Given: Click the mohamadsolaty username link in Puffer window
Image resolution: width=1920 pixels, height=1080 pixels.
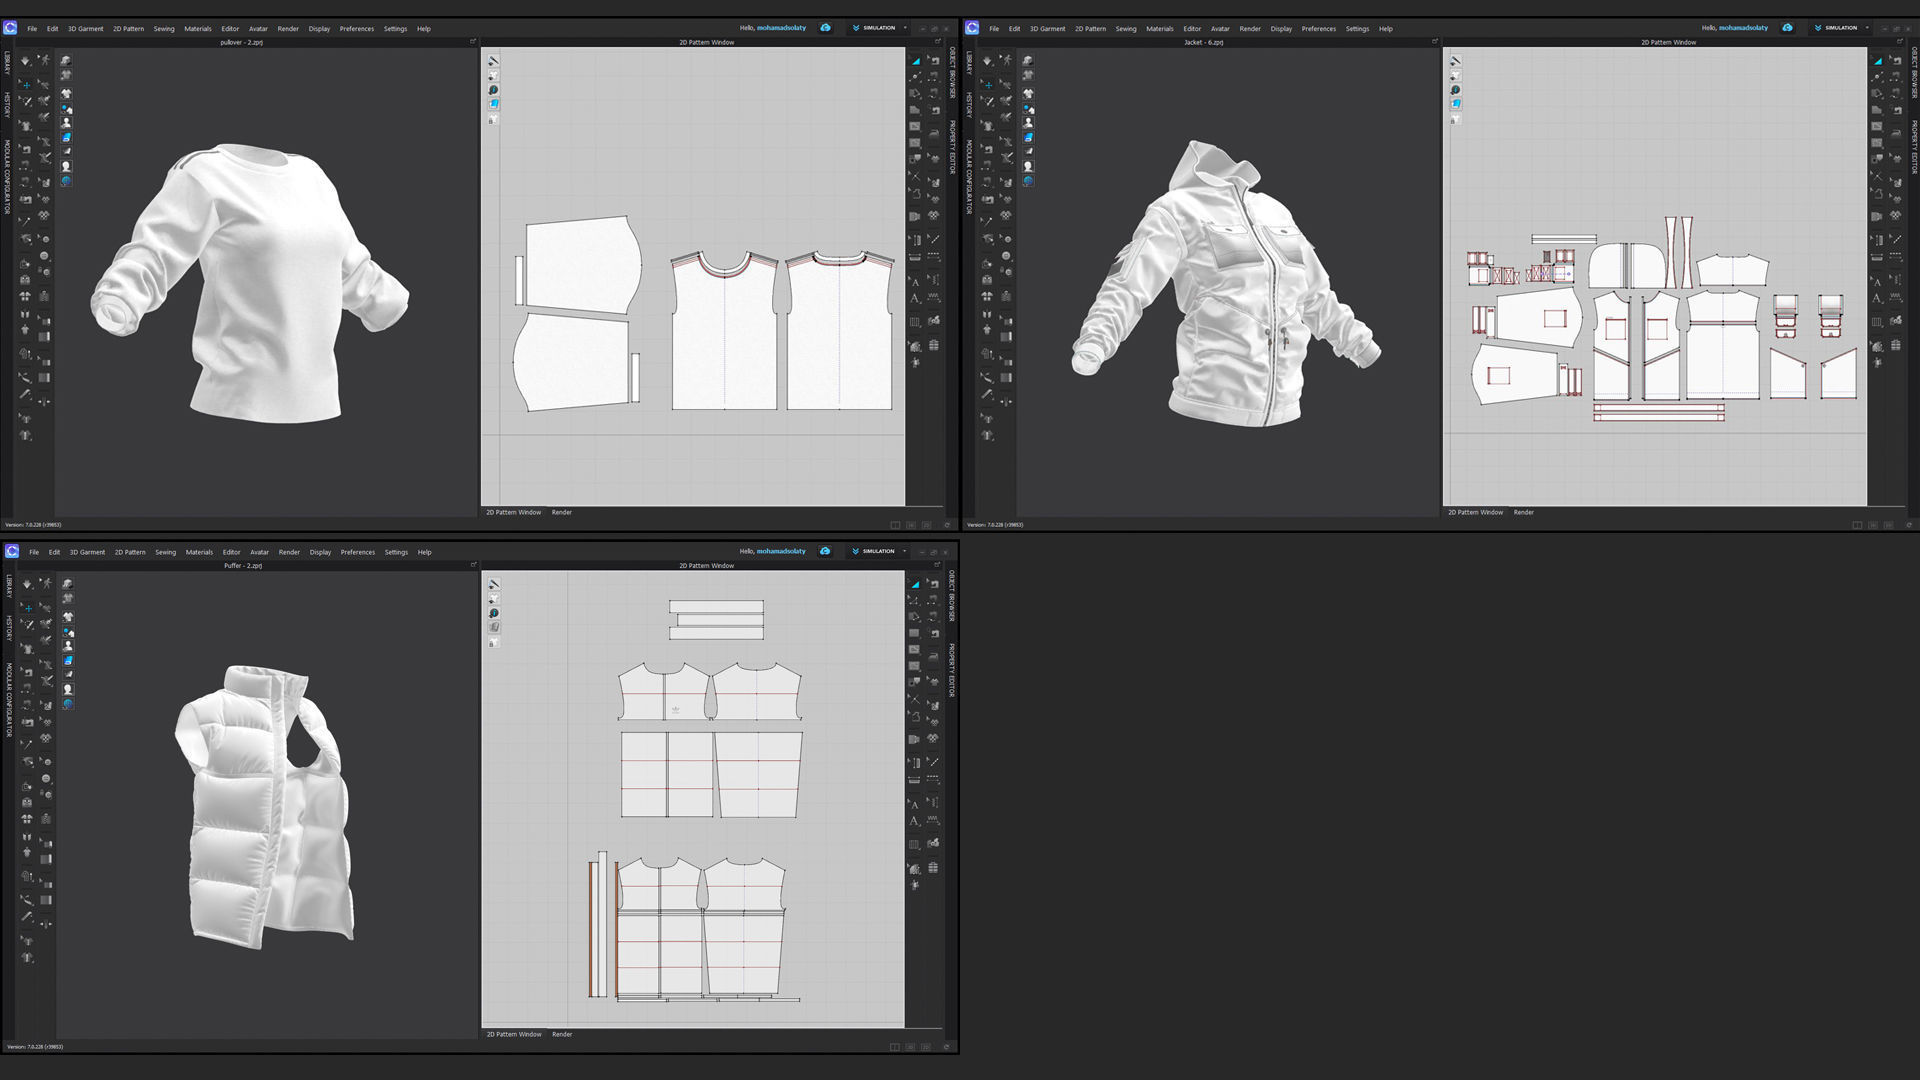Looking at the screenshot, I should click(780, 551).
